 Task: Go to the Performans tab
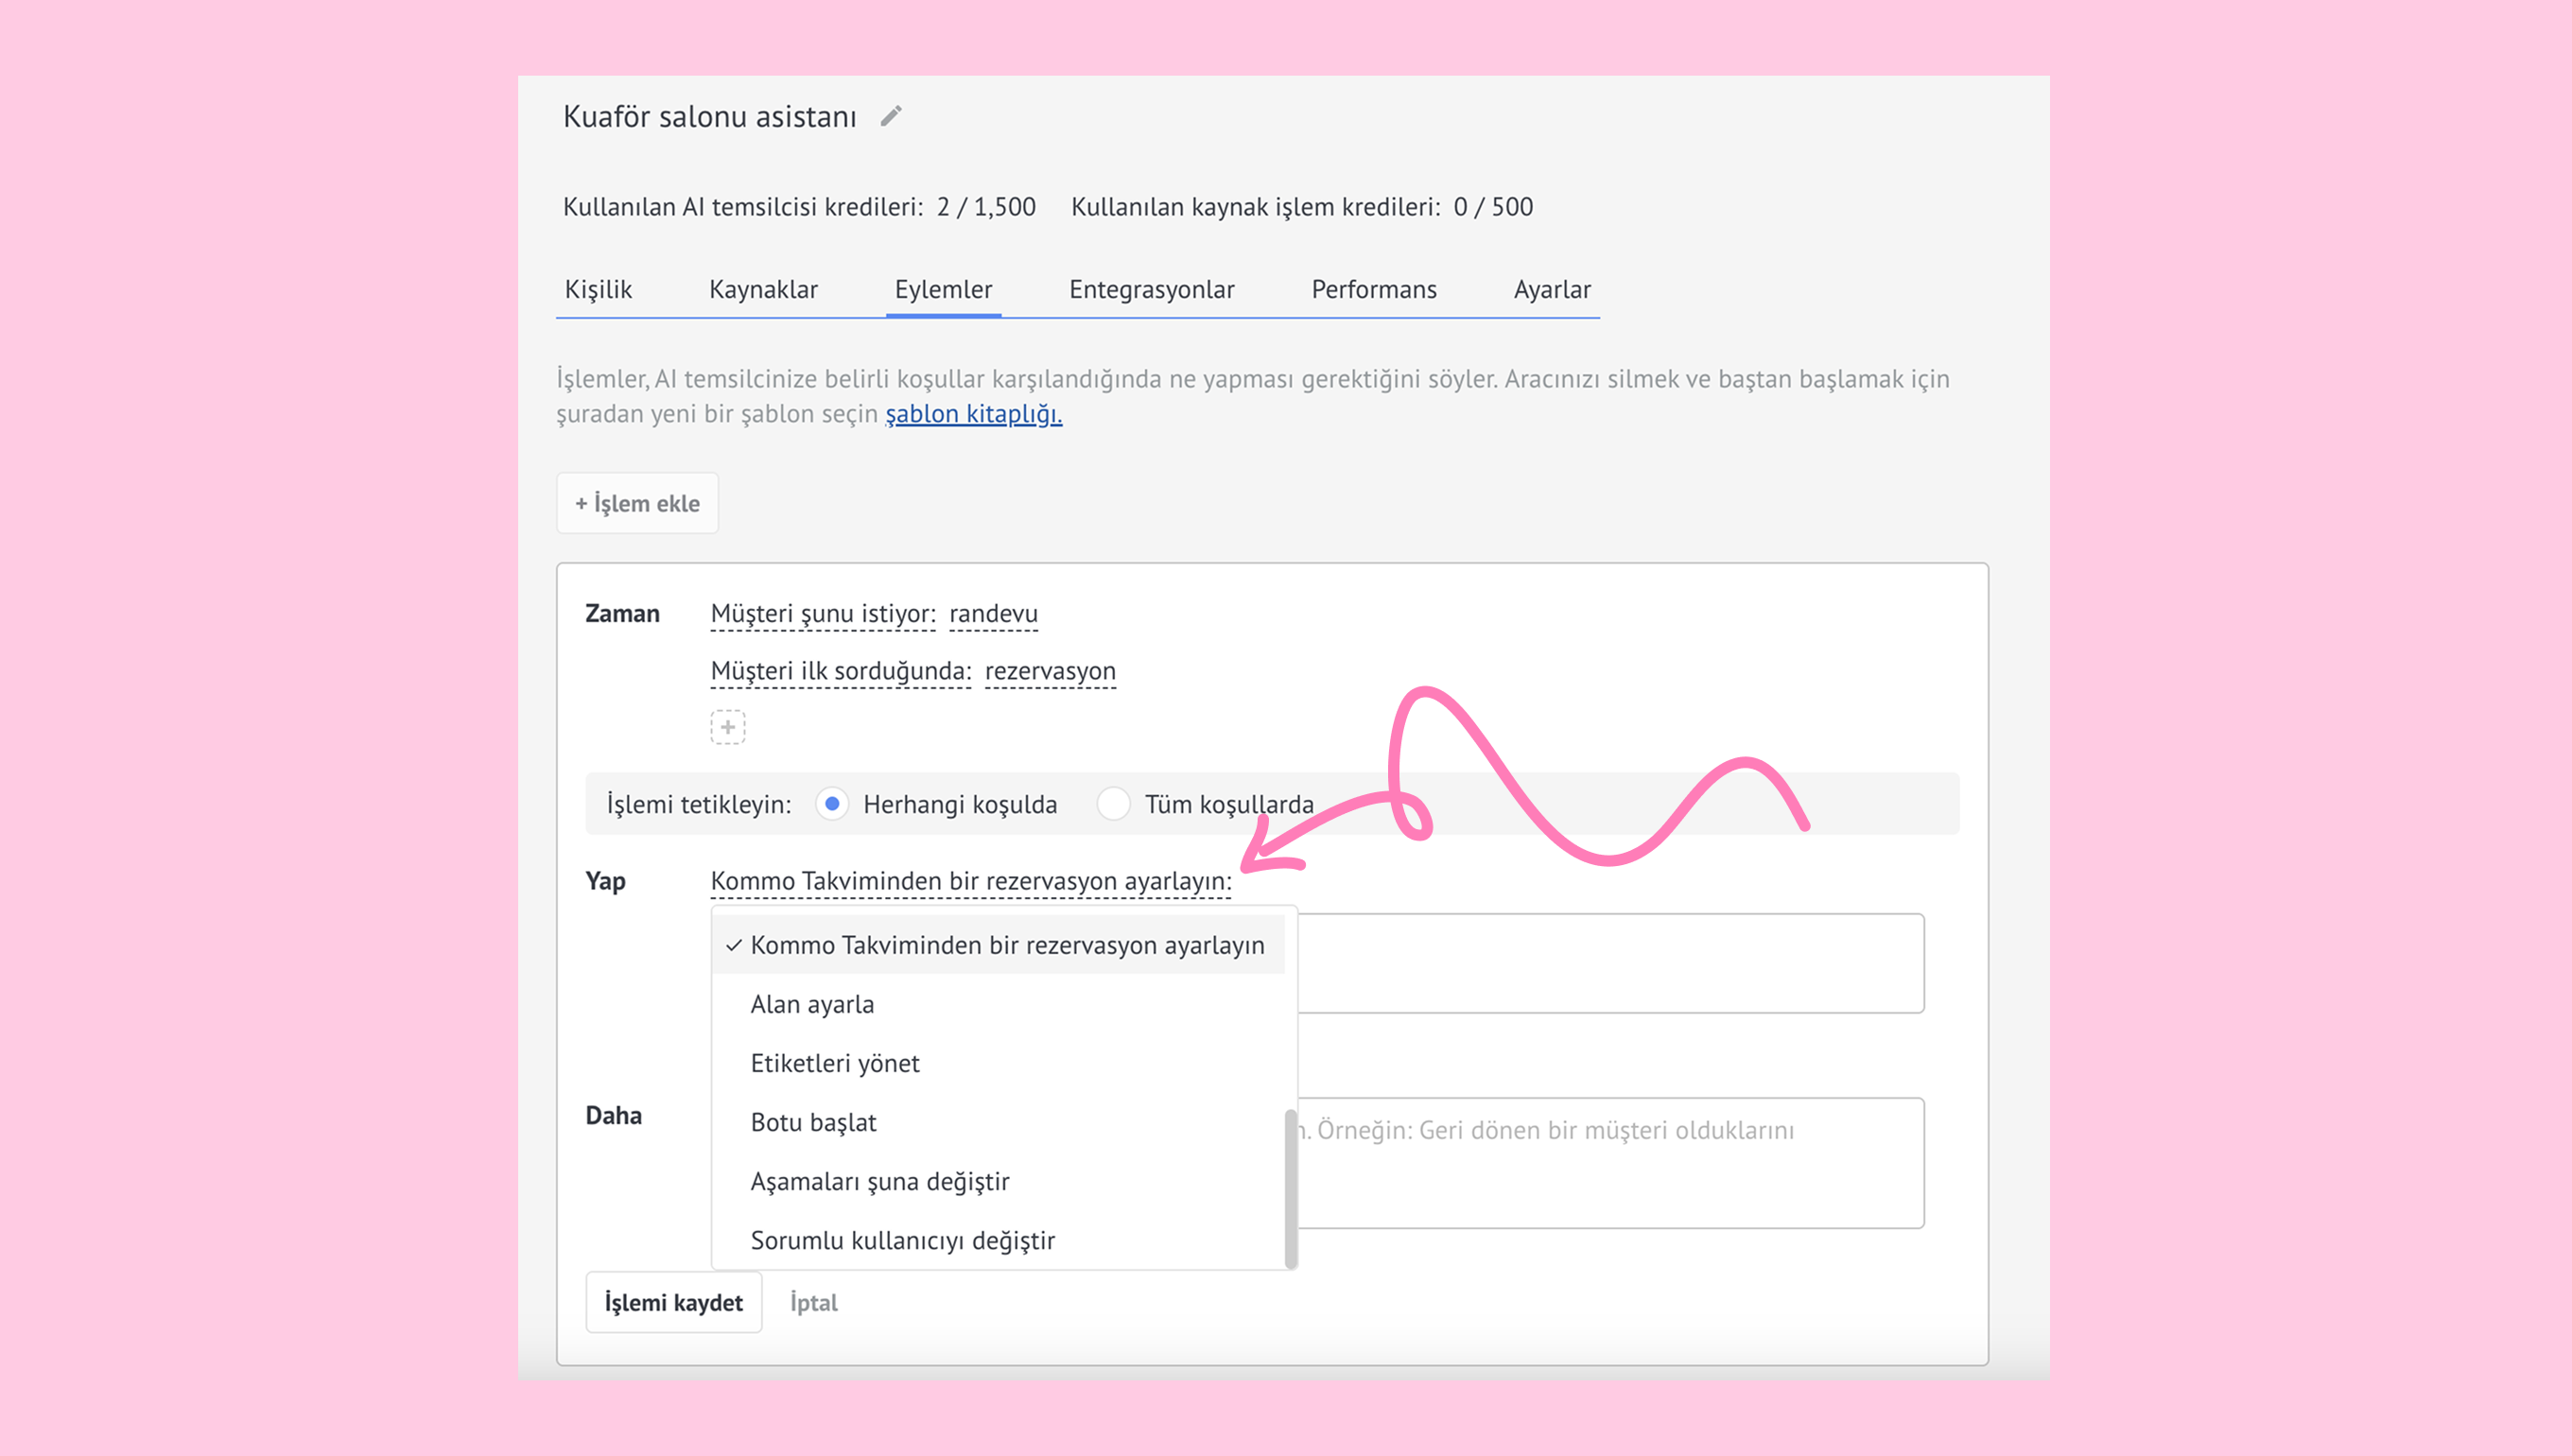coord(1373,290)
